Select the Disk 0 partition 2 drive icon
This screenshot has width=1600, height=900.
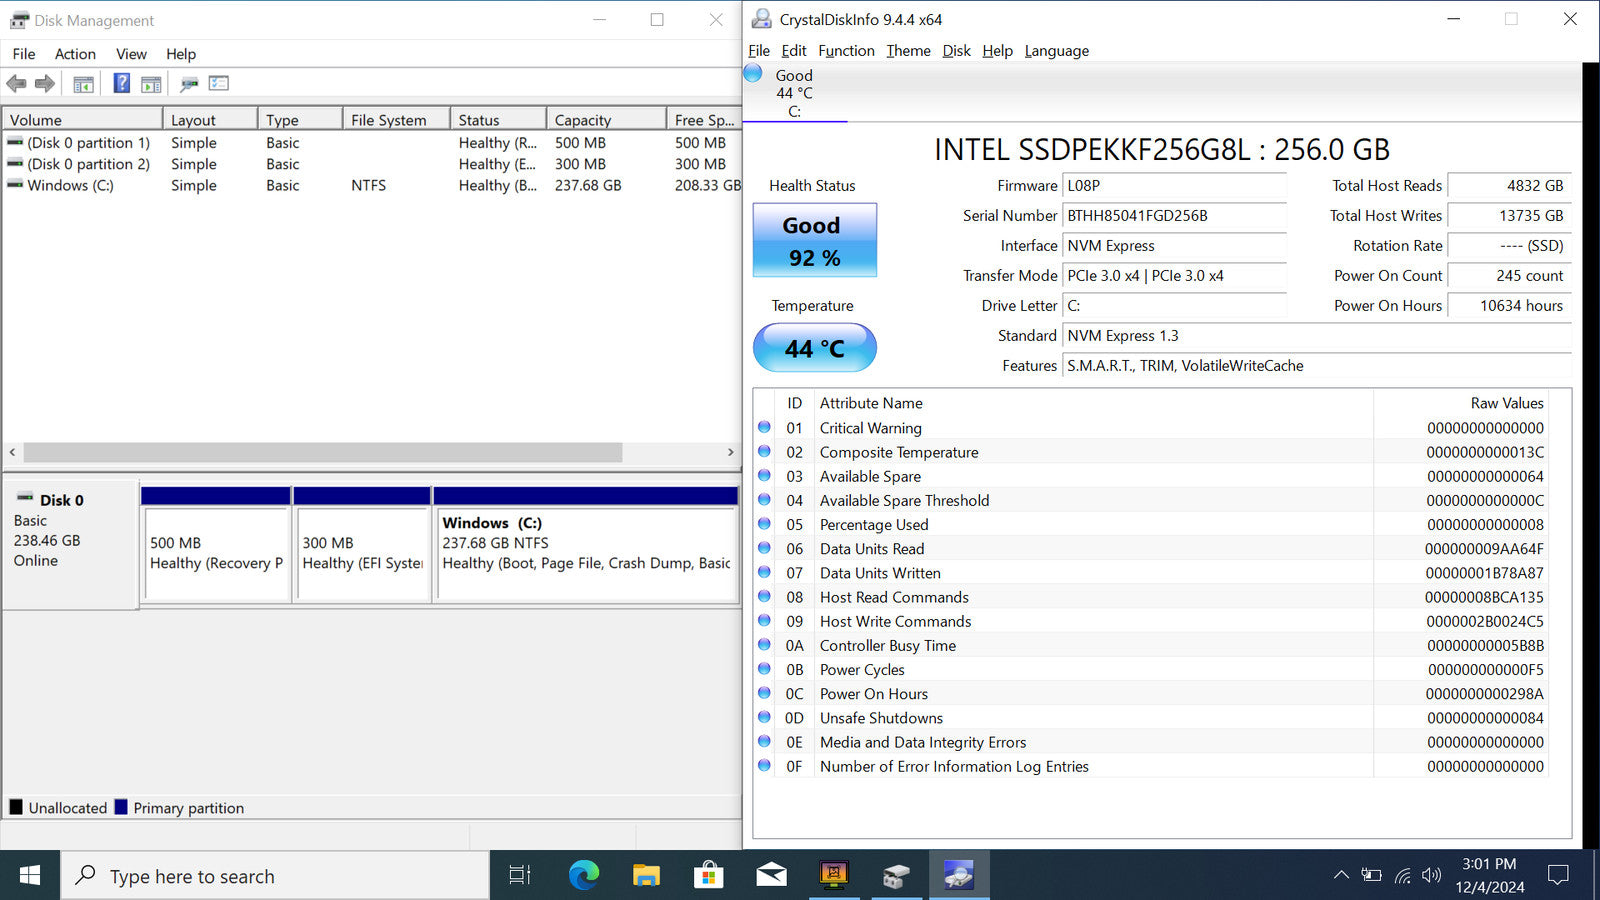point(15,164)
